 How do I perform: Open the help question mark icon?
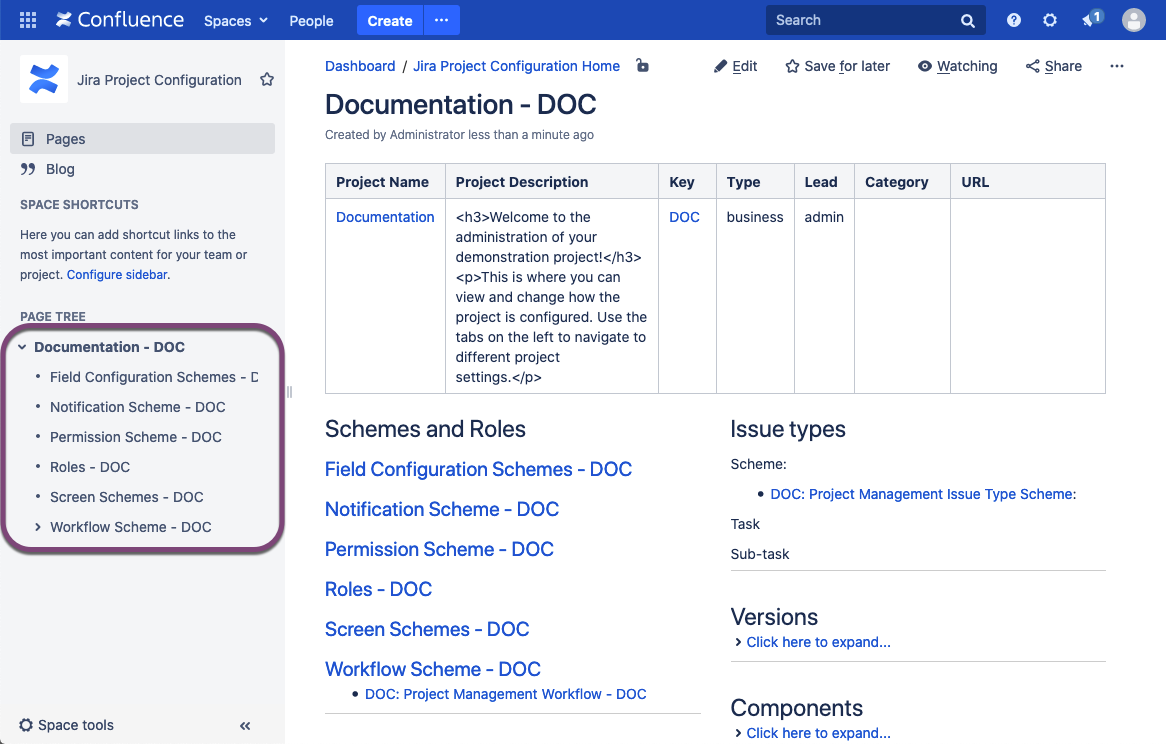click(1014, 20)
